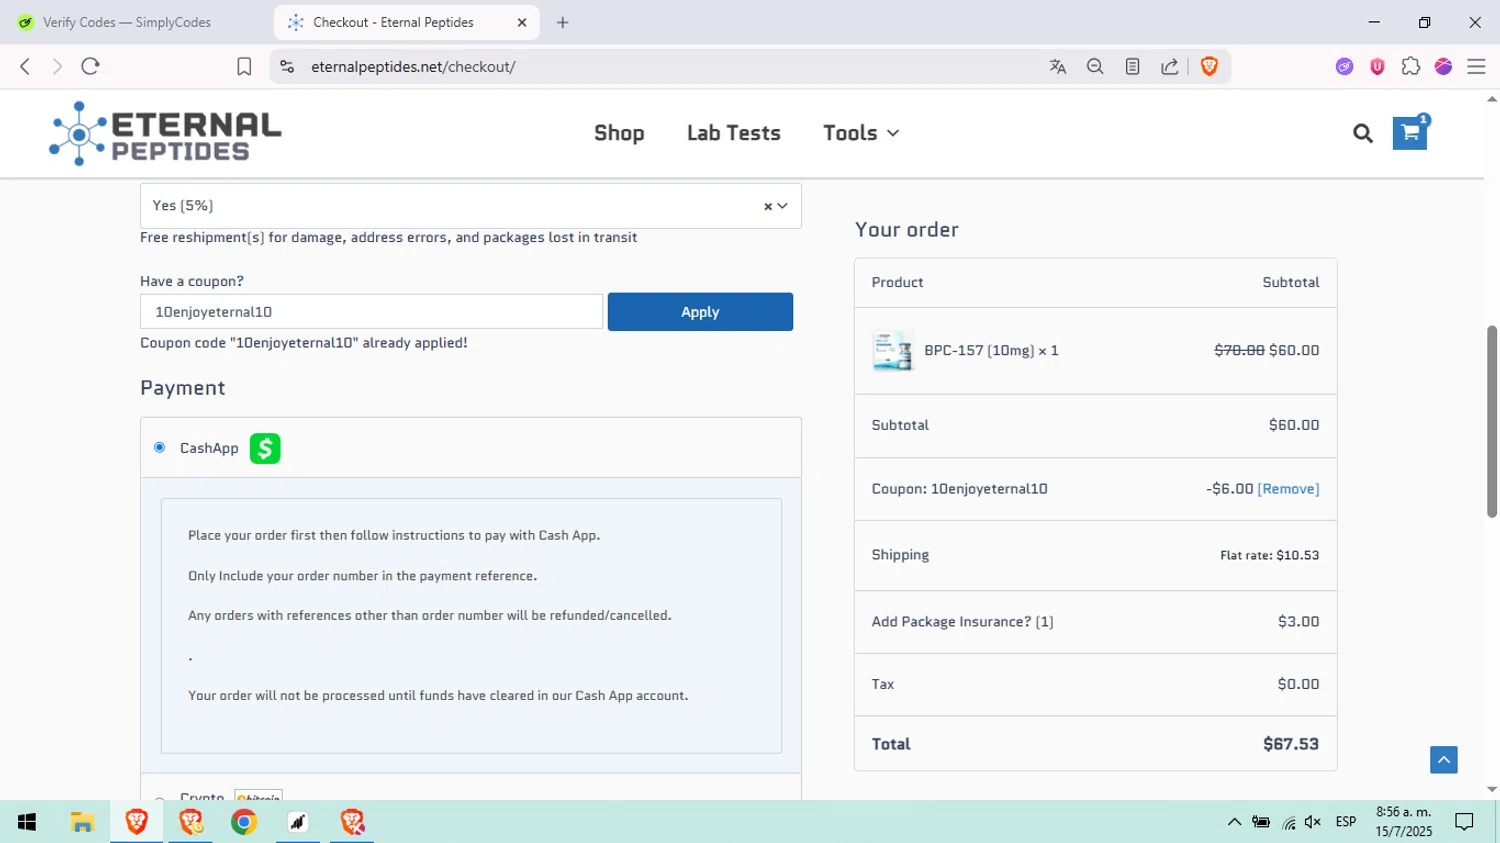Click the scroll-to-top arrow button

pyautogui.click(x=1444, y=760)
